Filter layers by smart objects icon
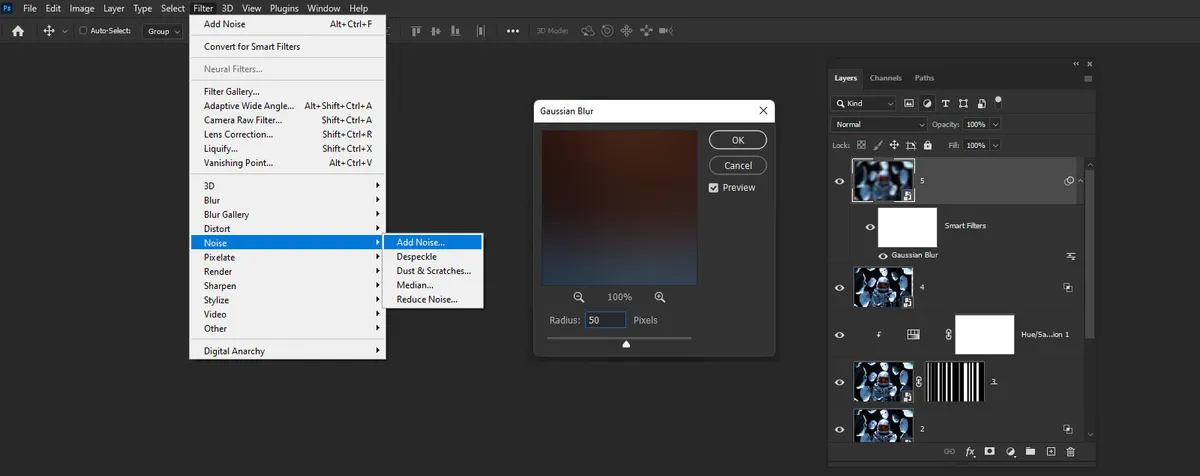Screen dimensions: 1200x476 click(982, 103)
